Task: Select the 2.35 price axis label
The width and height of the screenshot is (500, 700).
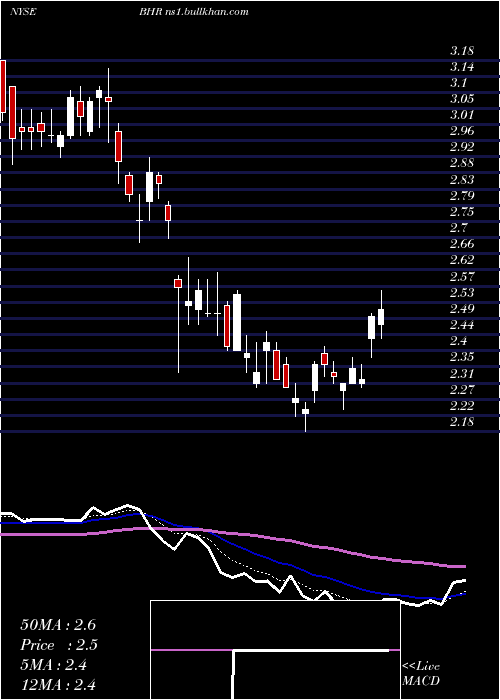Action: pos(462,357)
